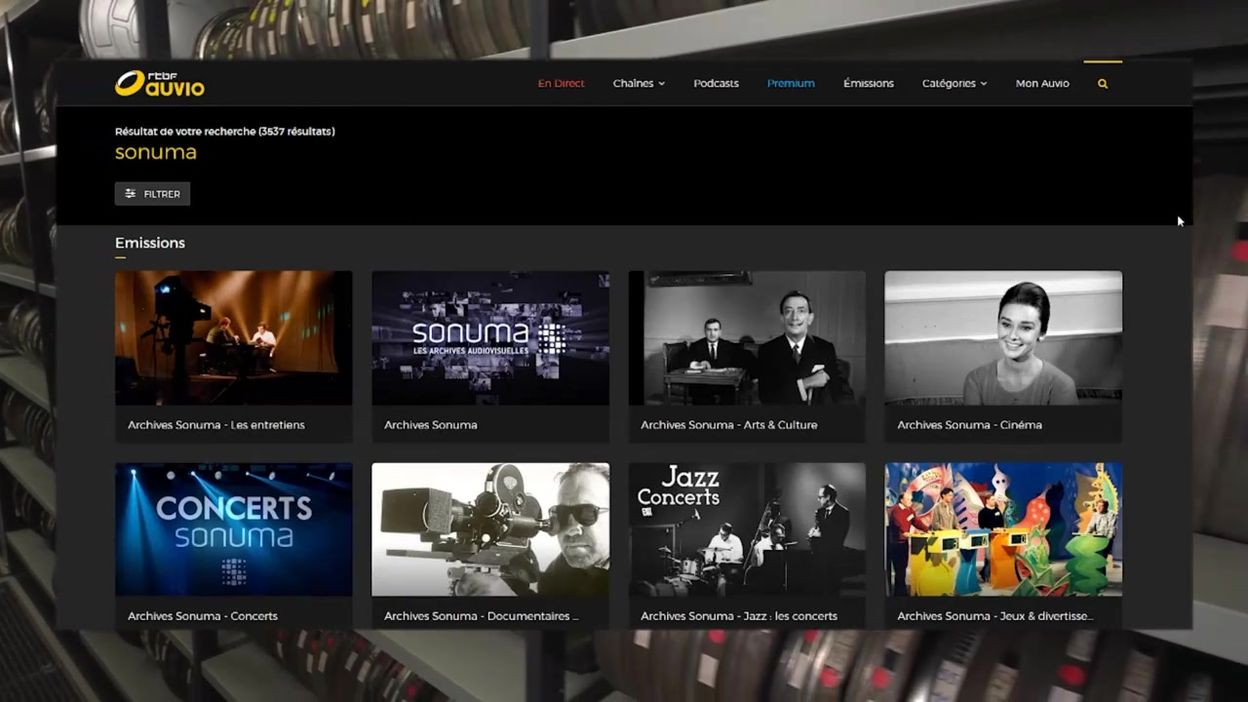Screen dimensions: 1248x702
Task: Open Archives Sonuma - Arts & Culture
Action: 747,338
